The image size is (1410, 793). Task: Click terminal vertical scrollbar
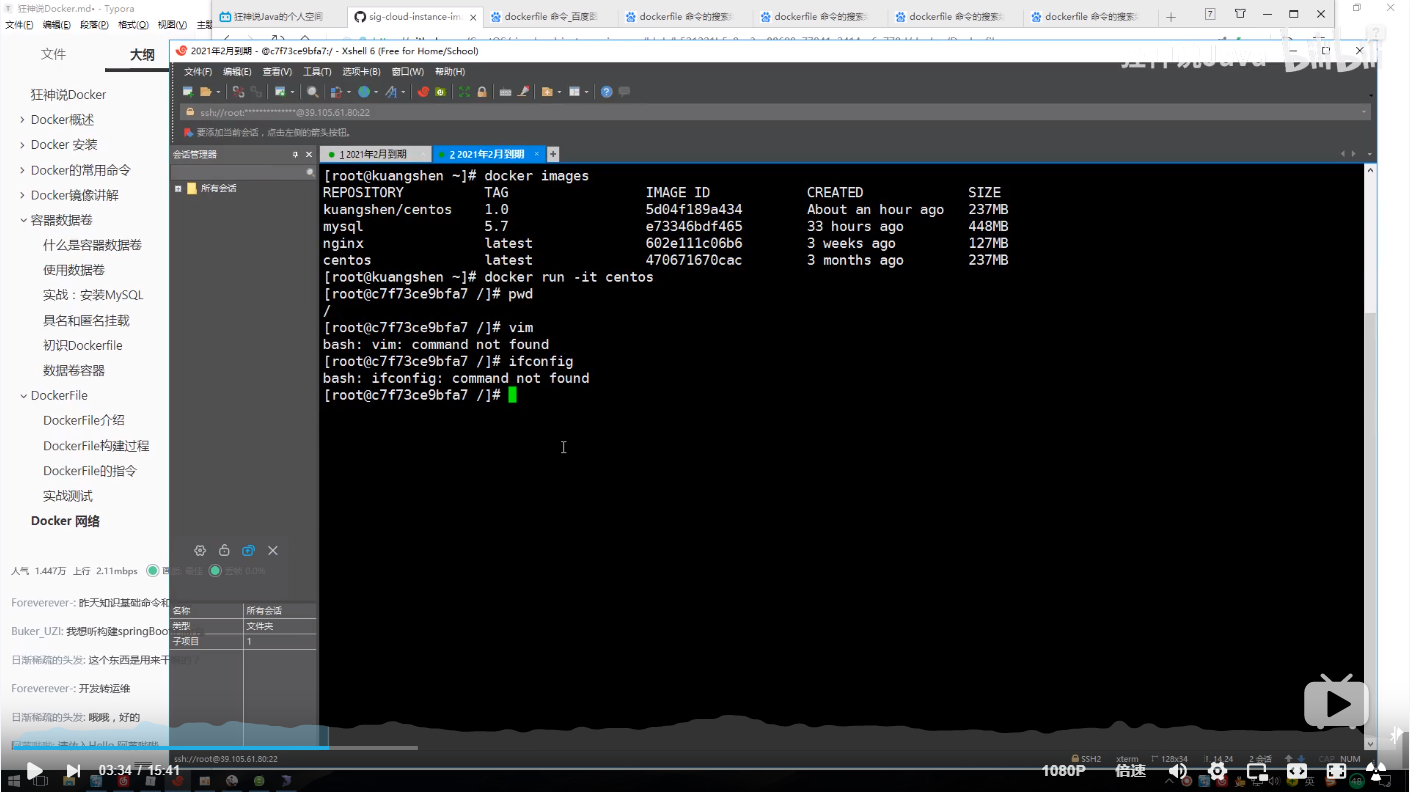point(1370,455)
